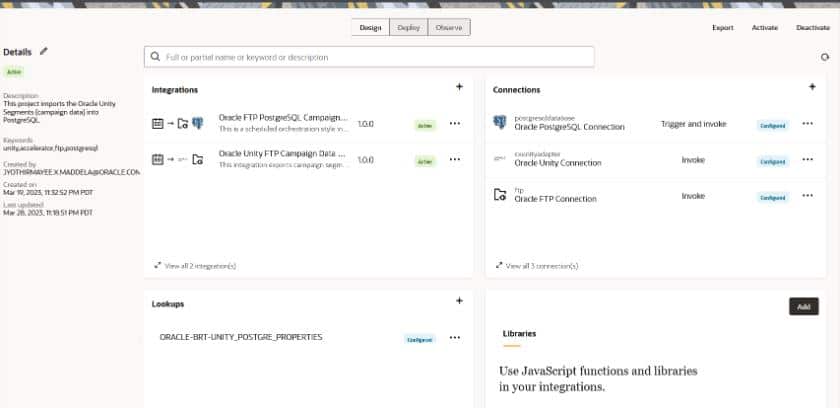Click the expand icon beside View all 2 integrations
This screenshot has height=408, width=840.
coord(157,266)
